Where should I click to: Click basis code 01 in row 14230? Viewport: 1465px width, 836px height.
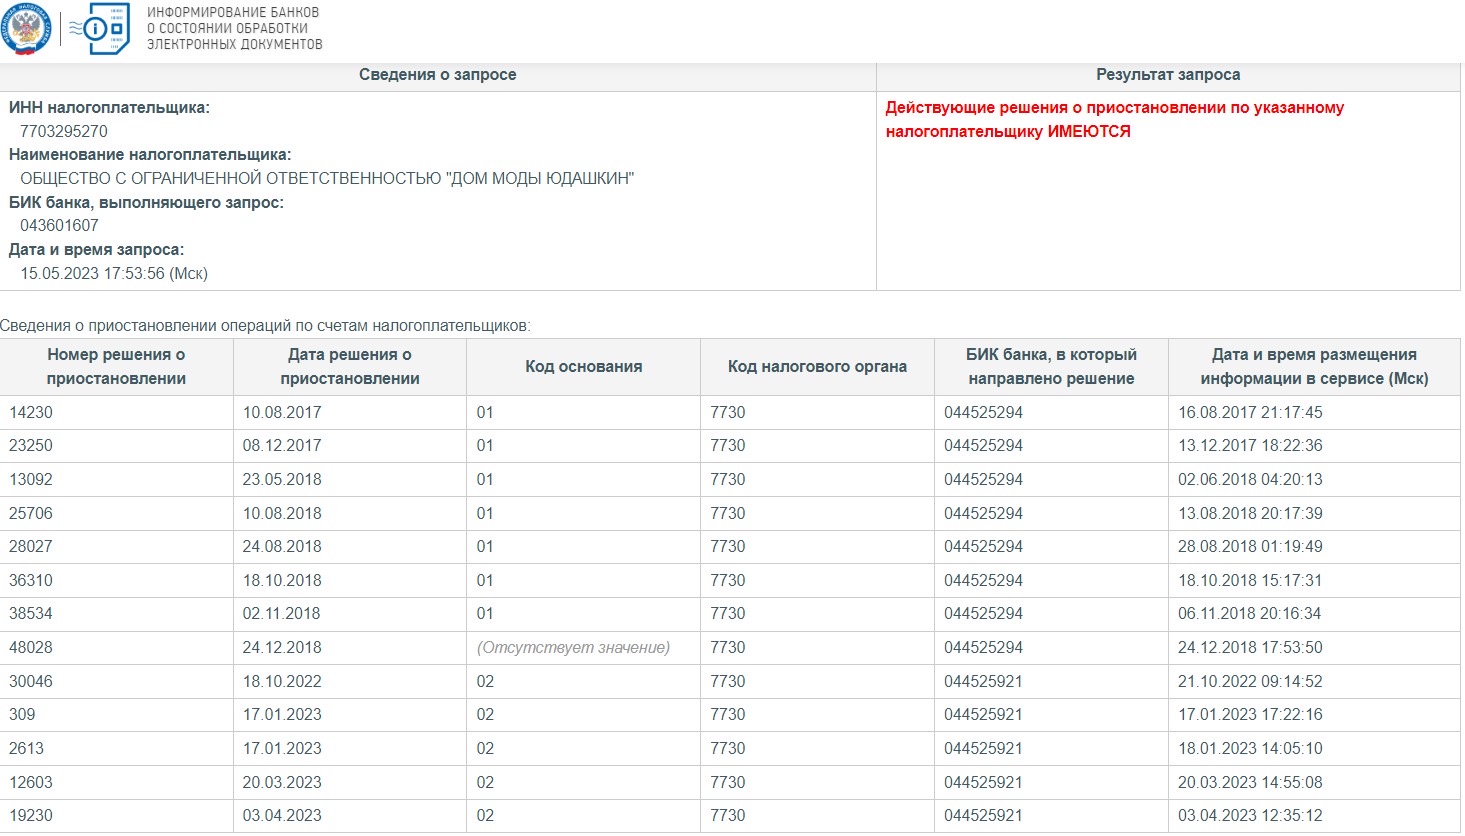(485, 413)
